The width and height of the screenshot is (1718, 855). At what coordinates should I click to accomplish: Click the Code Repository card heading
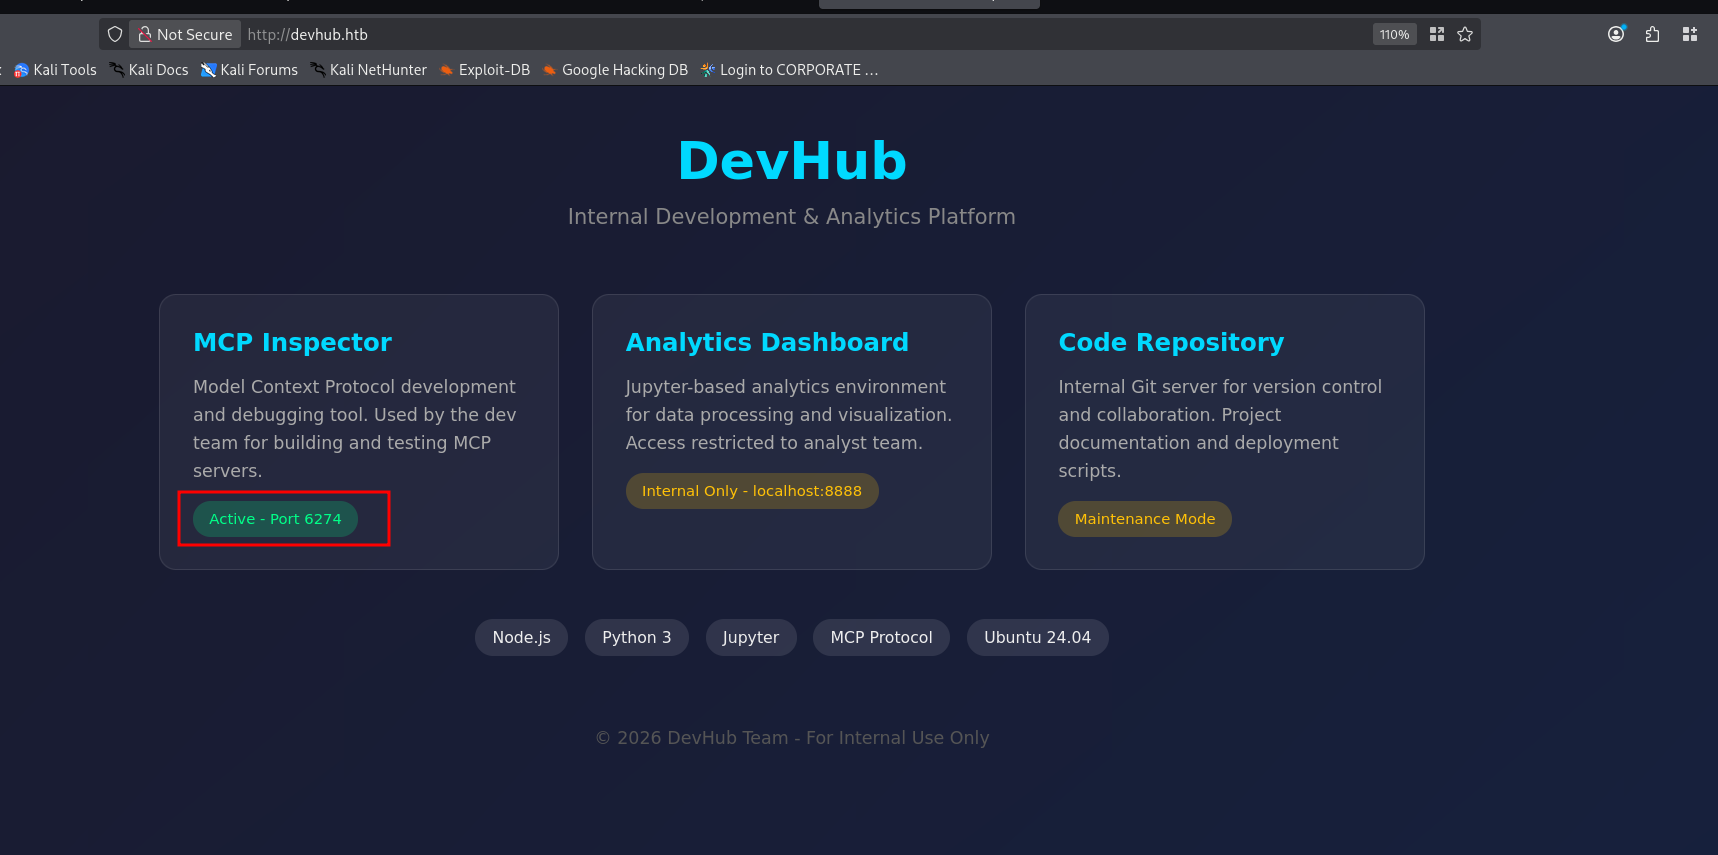click(x=1171, y=342)
